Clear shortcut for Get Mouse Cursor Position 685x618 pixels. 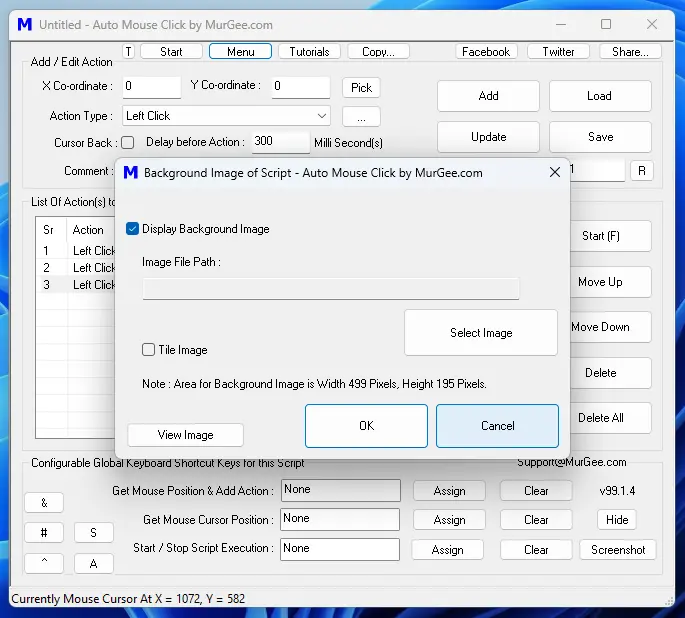(536, 520)
